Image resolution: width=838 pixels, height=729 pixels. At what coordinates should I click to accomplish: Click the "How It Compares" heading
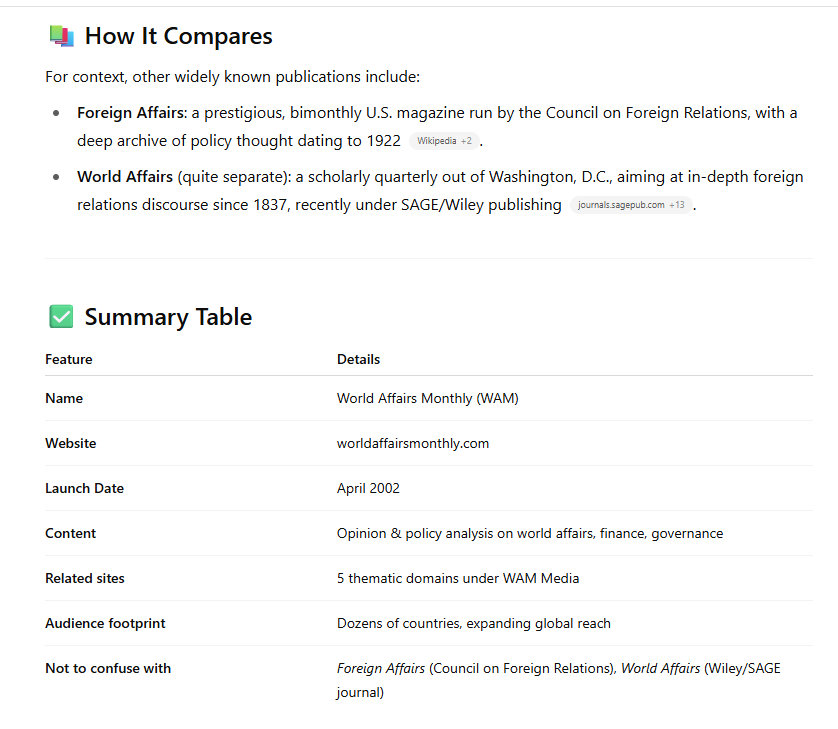178,36
